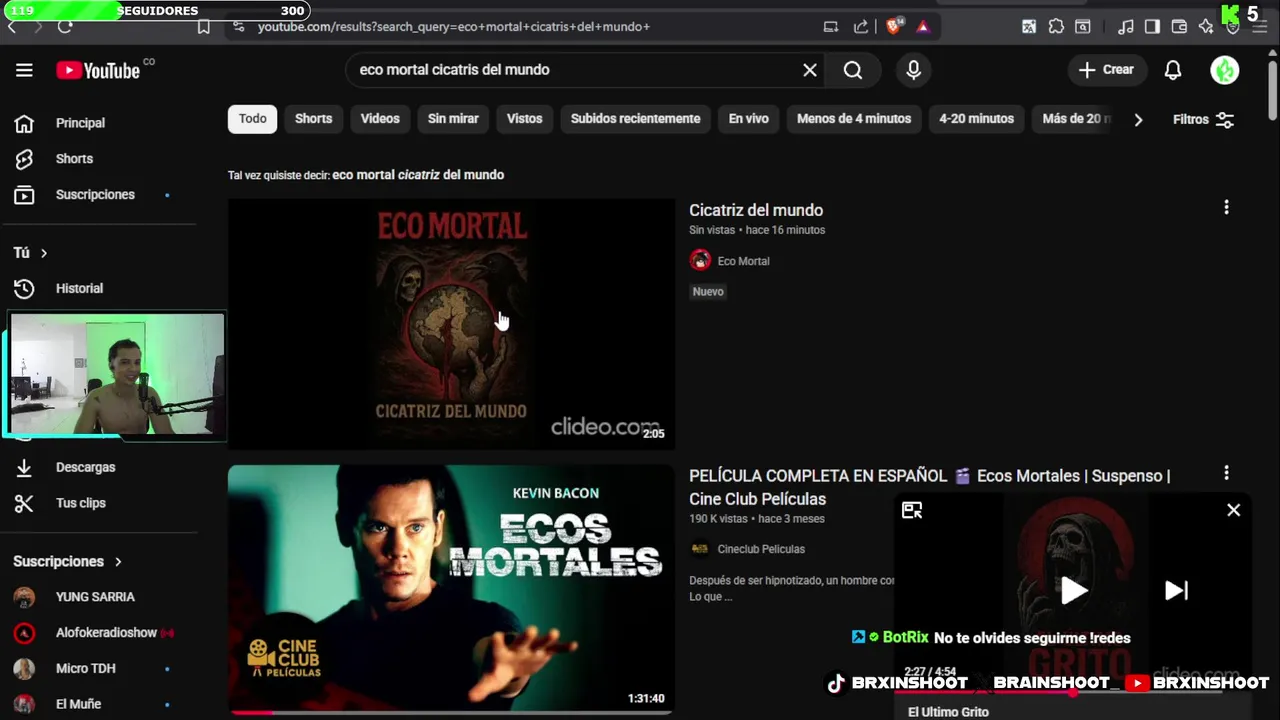The height and width of the screenshot is (720, 1280).
Task: Open the Cineclub Peliculas channel link
Action: coord(761,549)
